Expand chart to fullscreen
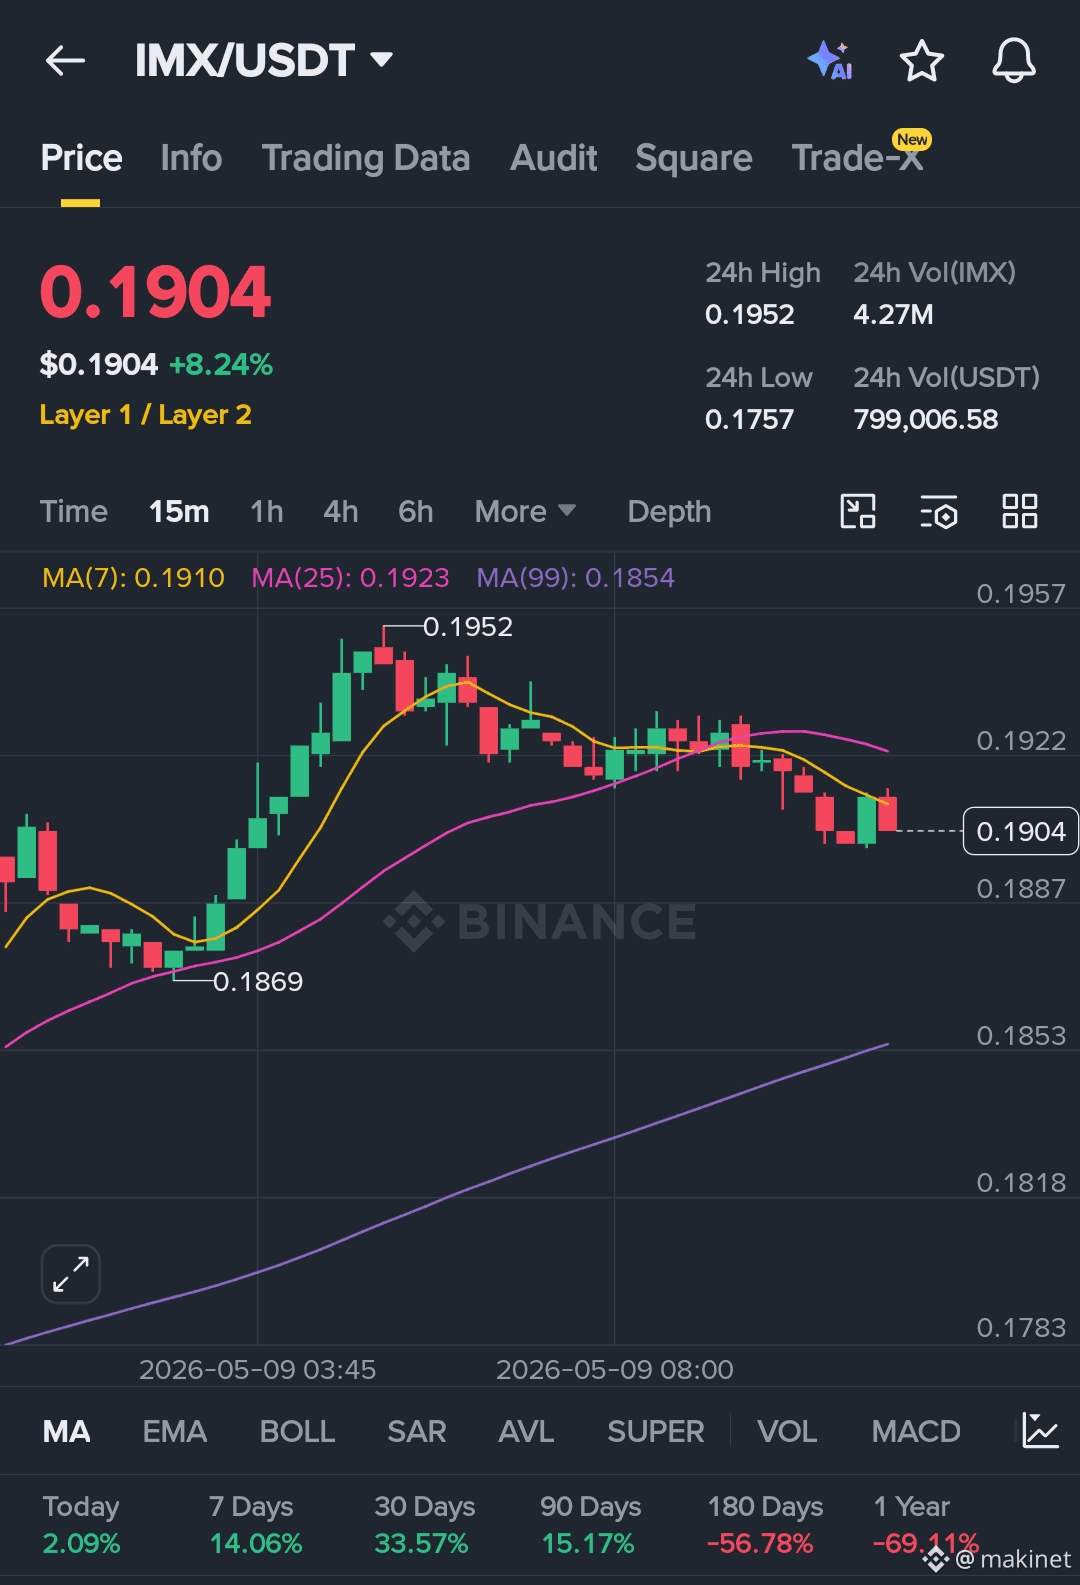Image resolution: width=1080 pixels, height=1585 pixels. pos(71,1274)
